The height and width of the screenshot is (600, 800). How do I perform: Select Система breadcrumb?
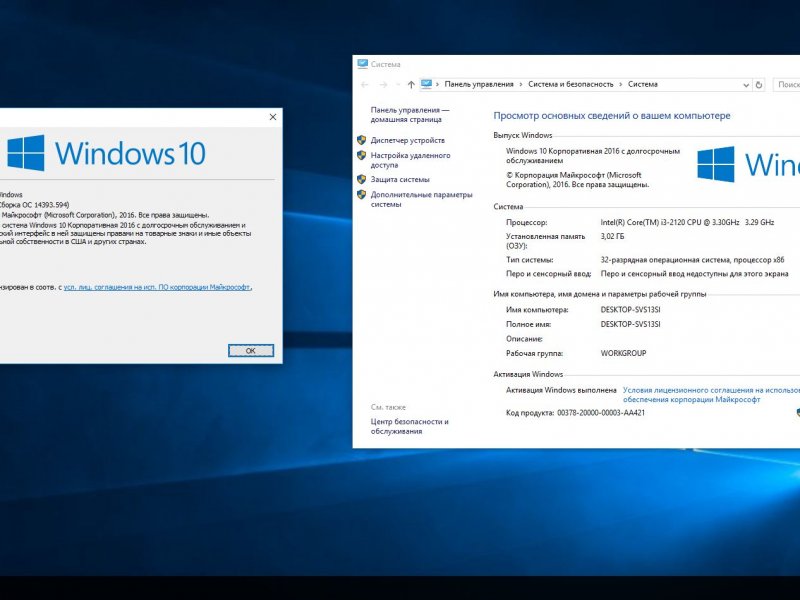(642, 84)
